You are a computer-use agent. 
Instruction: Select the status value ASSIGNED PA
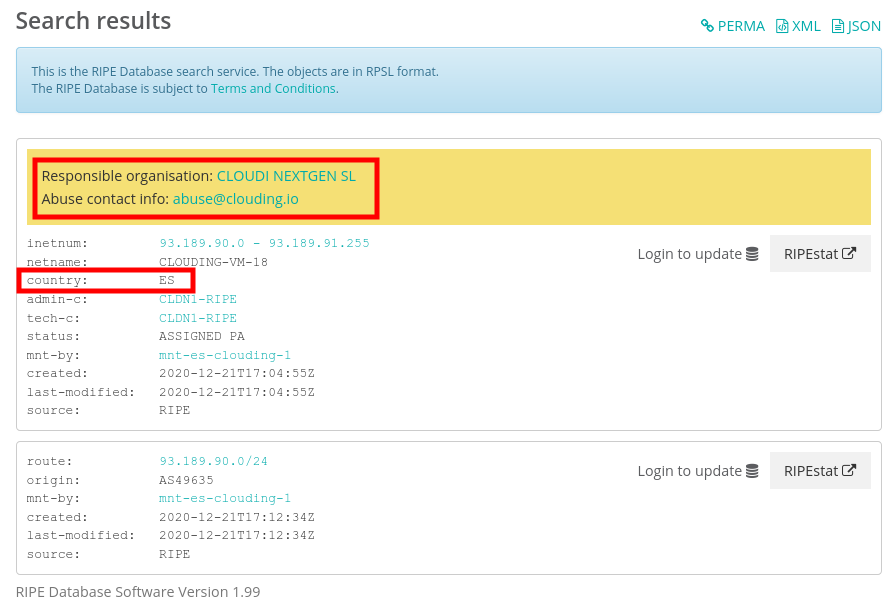202,336
